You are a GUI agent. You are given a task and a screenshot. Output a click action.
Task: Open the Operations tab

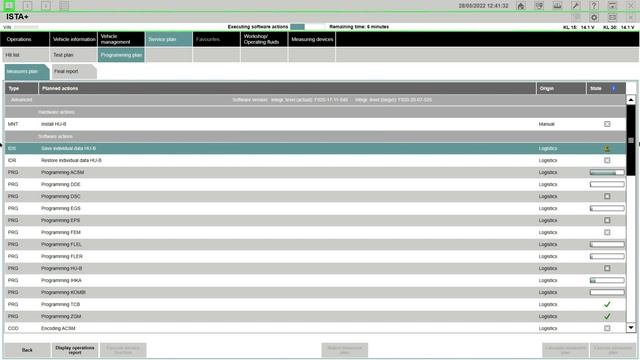coord(25,39)
